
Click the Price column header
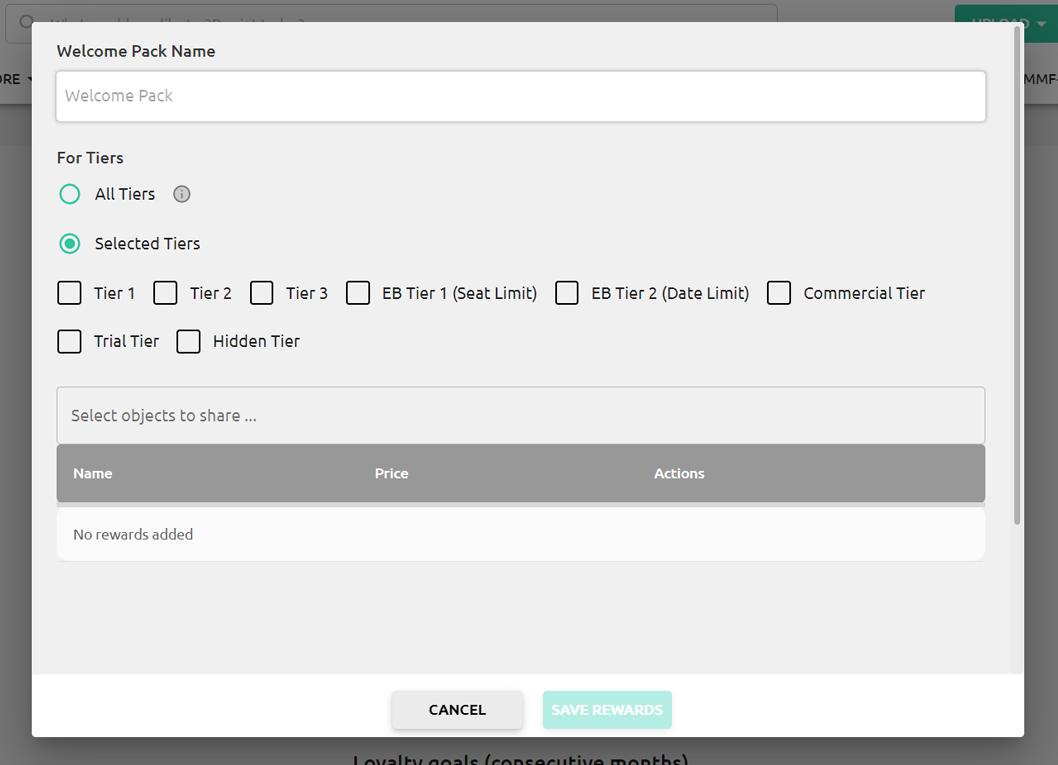pos(391,474)
